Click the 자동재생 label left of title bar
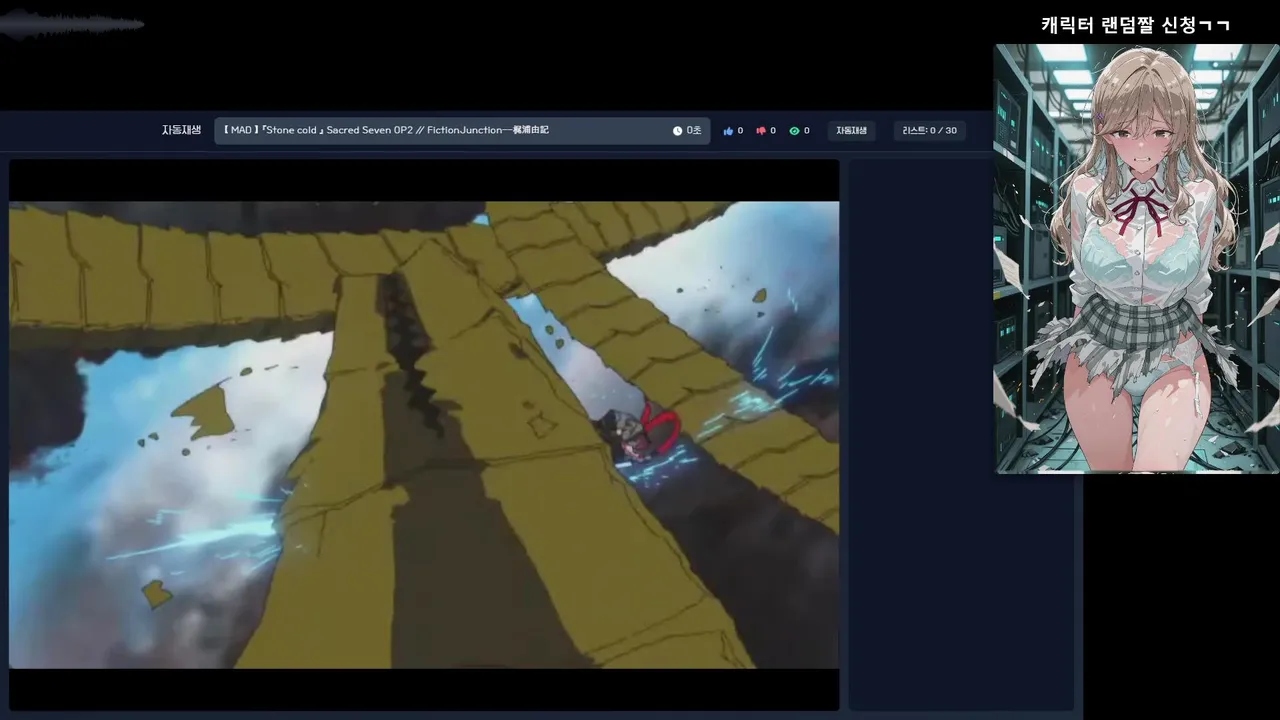 pyautogui.click(x=181, y=130)
